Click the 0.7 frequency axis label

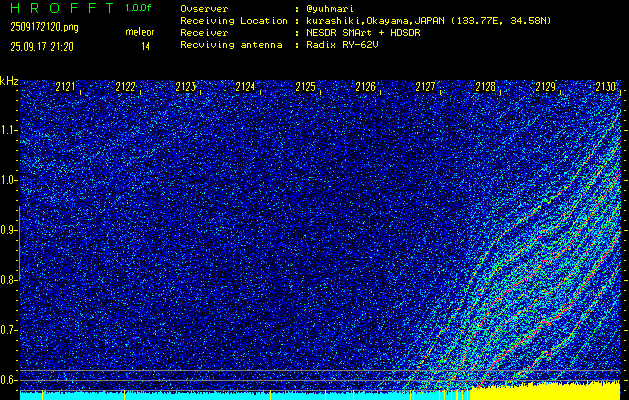coord(8,330)
